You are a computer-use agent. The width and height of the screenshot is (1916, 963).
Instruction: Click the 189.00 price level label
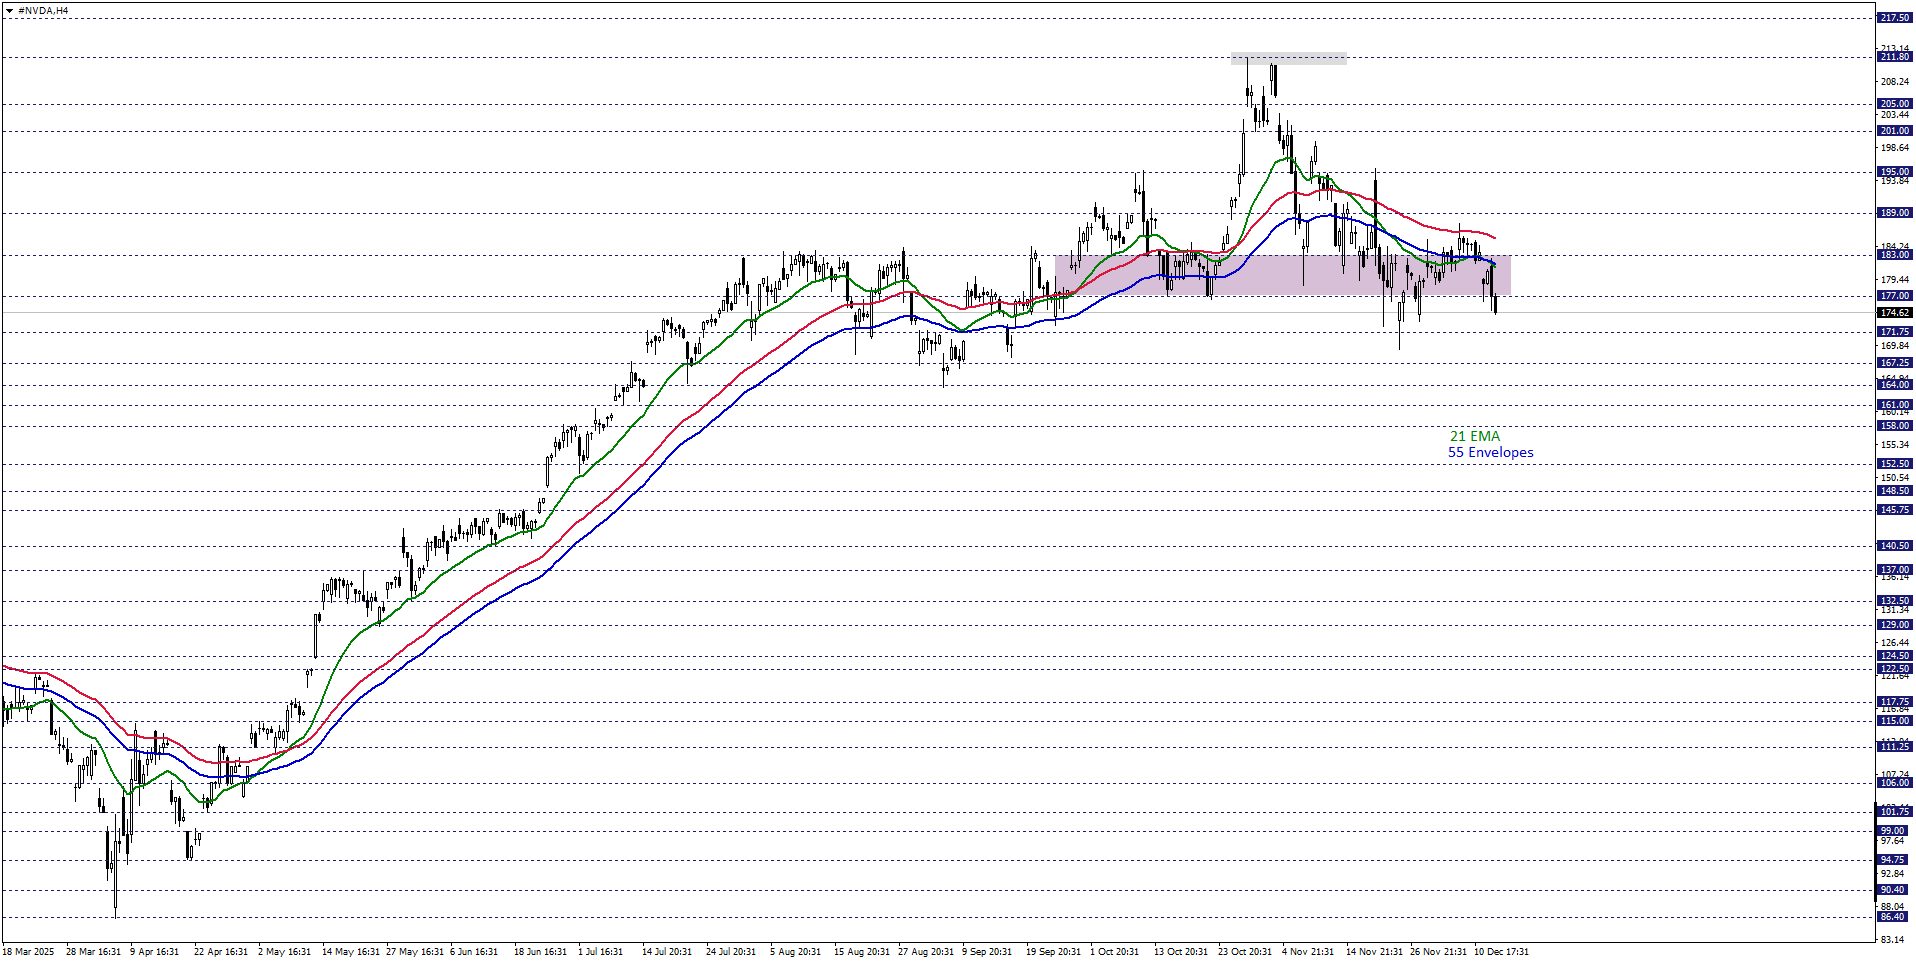point(1894,213)
